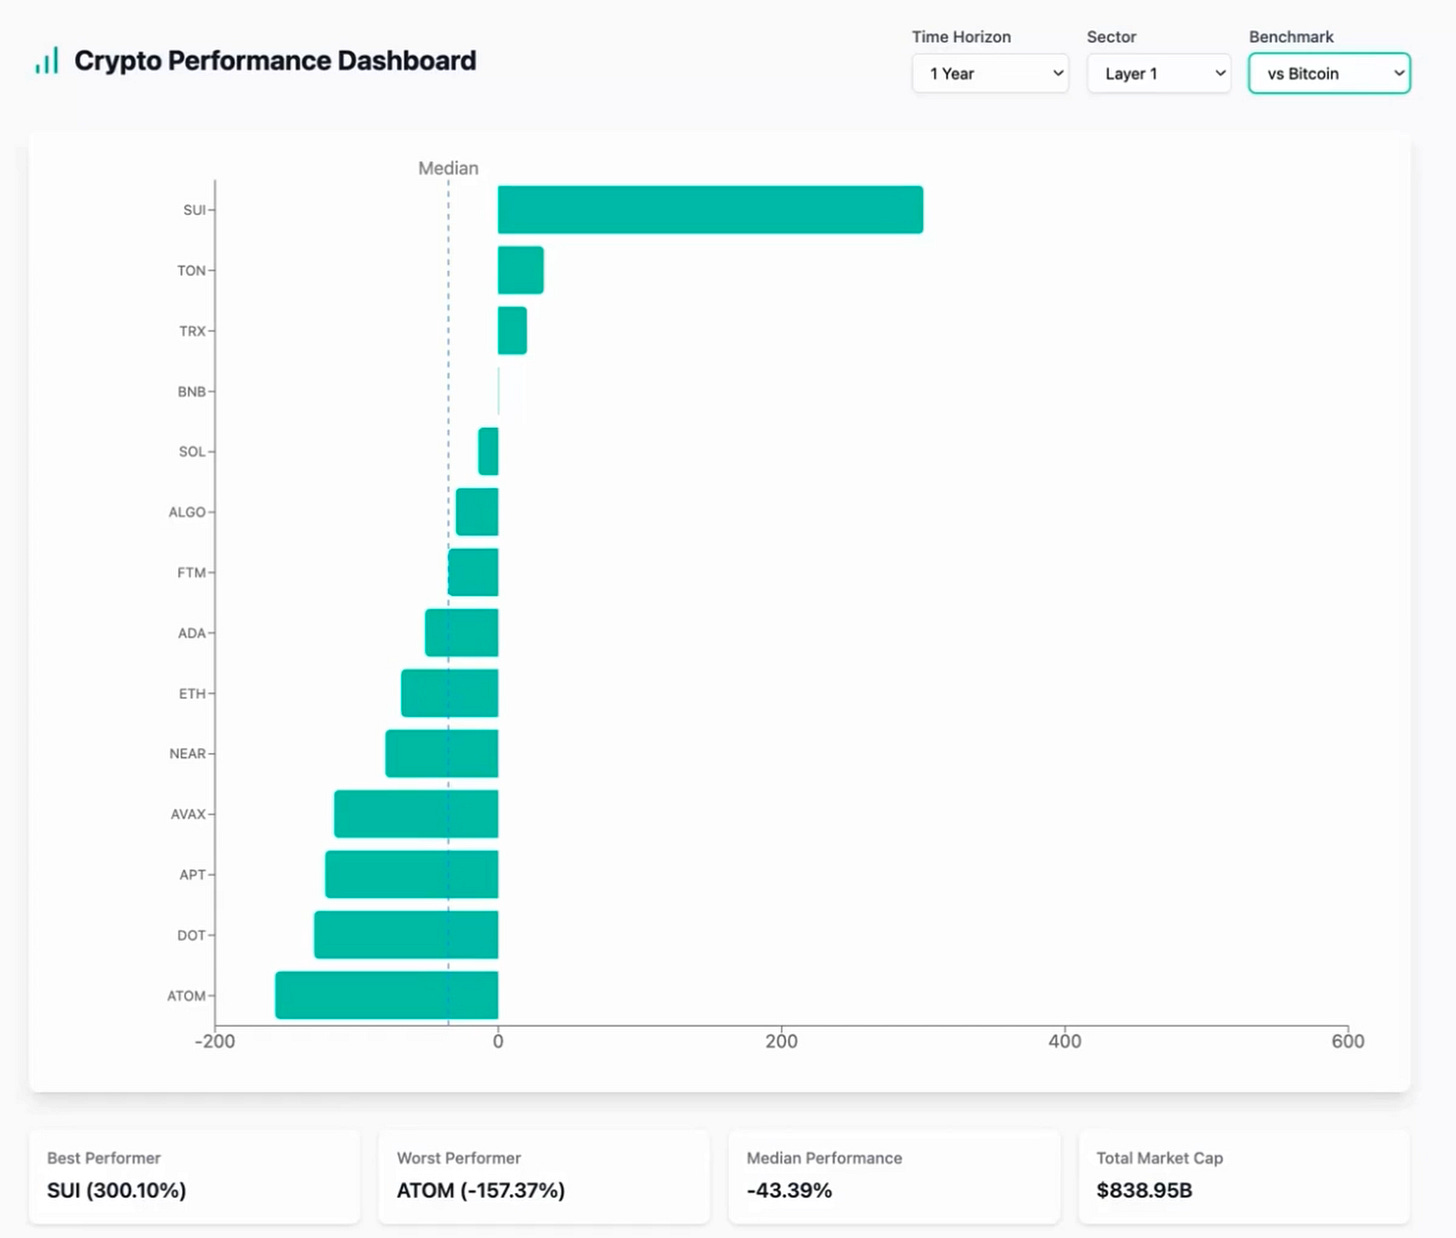Click the ALGO axis label
Screen dimensions: 1456x1238
click(187, 512)
